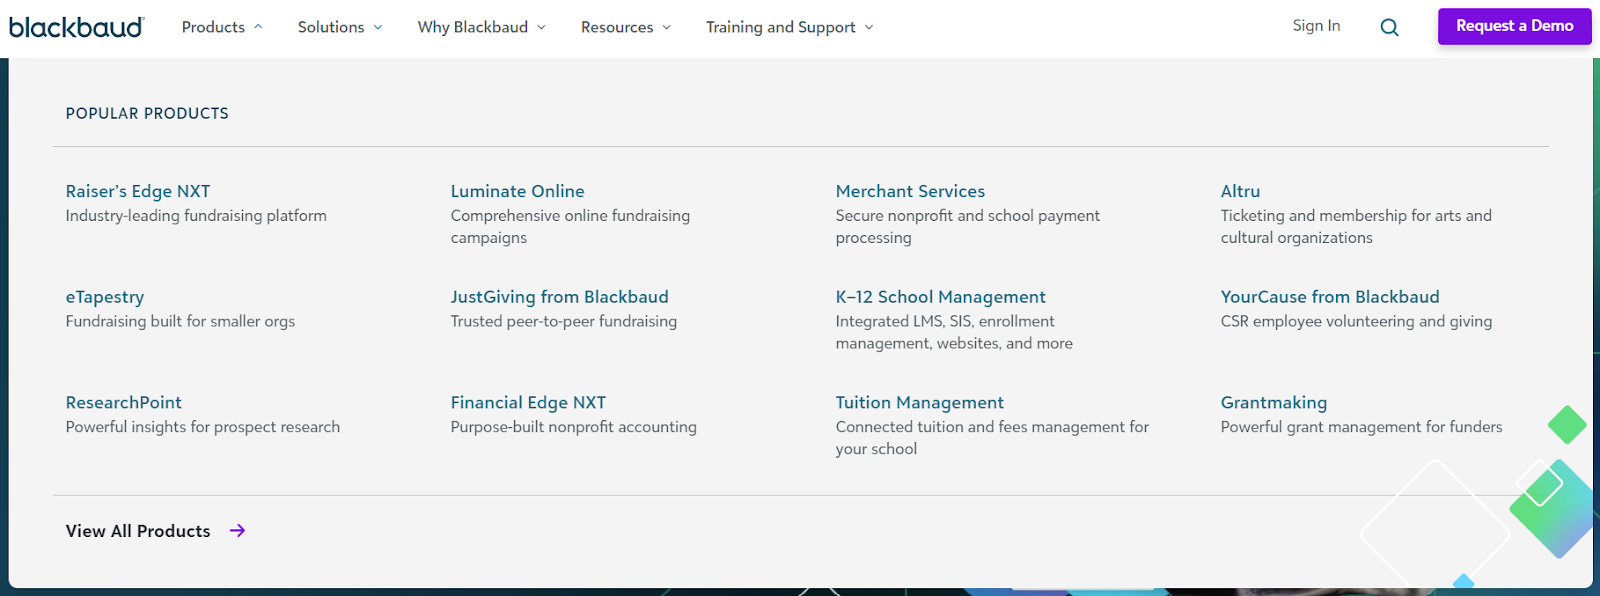The image size is (1600, 596).
Task: Open the Training and Support menu
Action: click(x=781, y=27)
